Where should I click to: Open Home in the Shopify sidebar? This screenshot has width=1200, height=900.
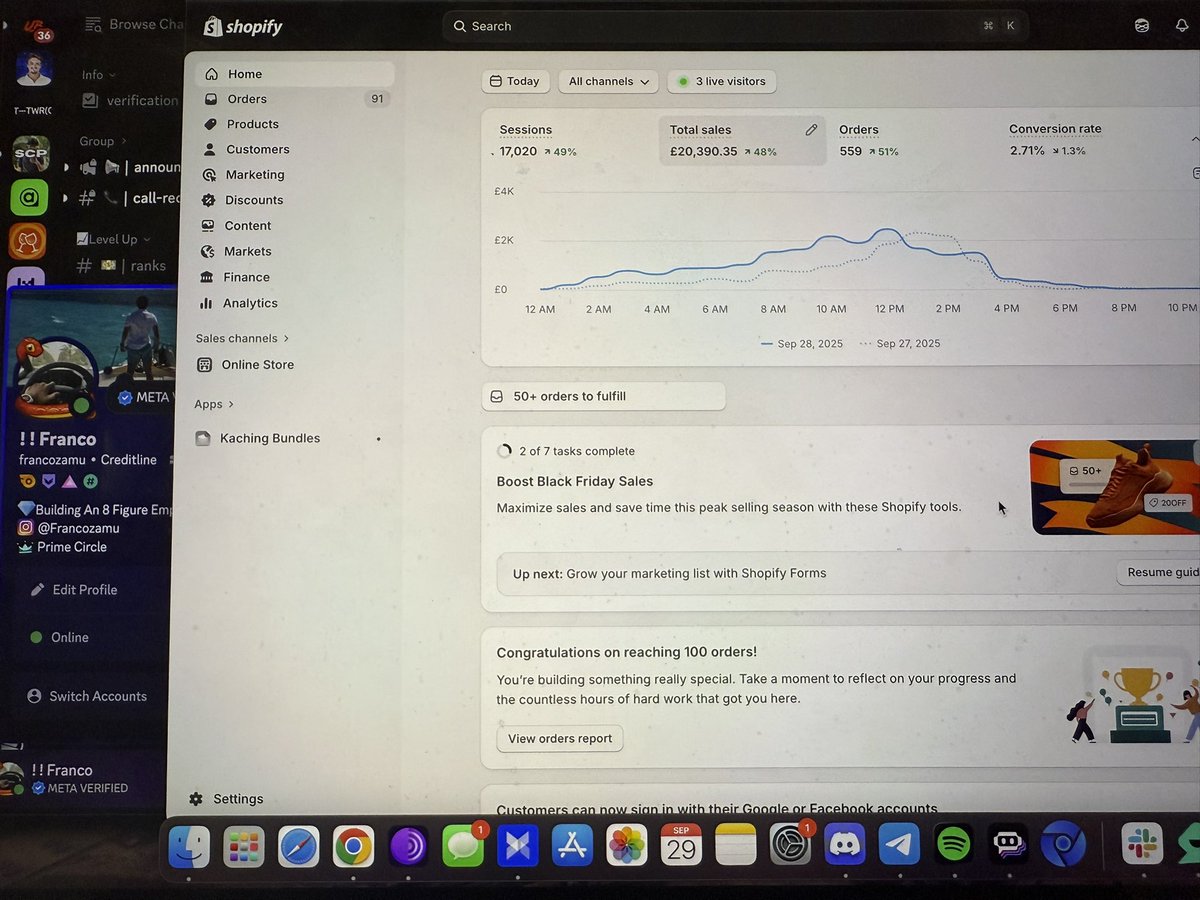294,74
